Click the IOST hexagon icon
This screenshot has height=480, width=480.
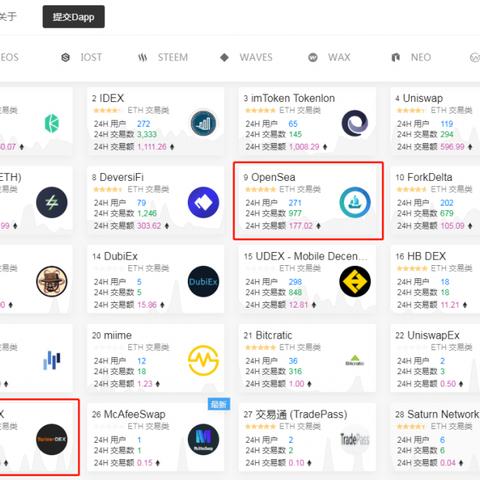(66, 57)
